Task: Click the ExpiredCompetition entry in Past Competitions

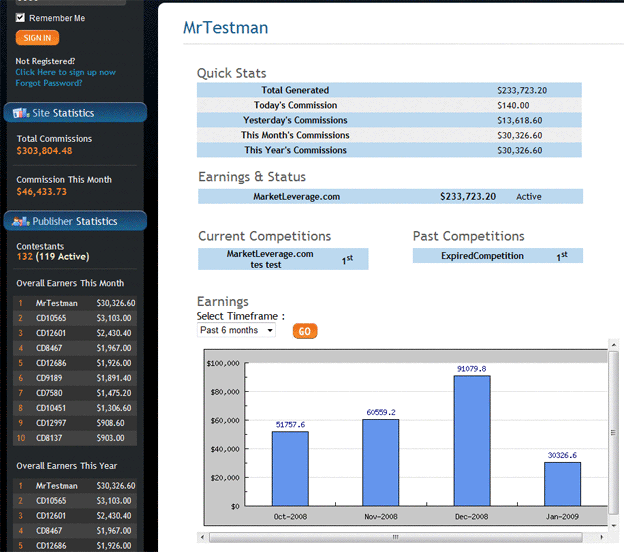Action: coord(498,256)
